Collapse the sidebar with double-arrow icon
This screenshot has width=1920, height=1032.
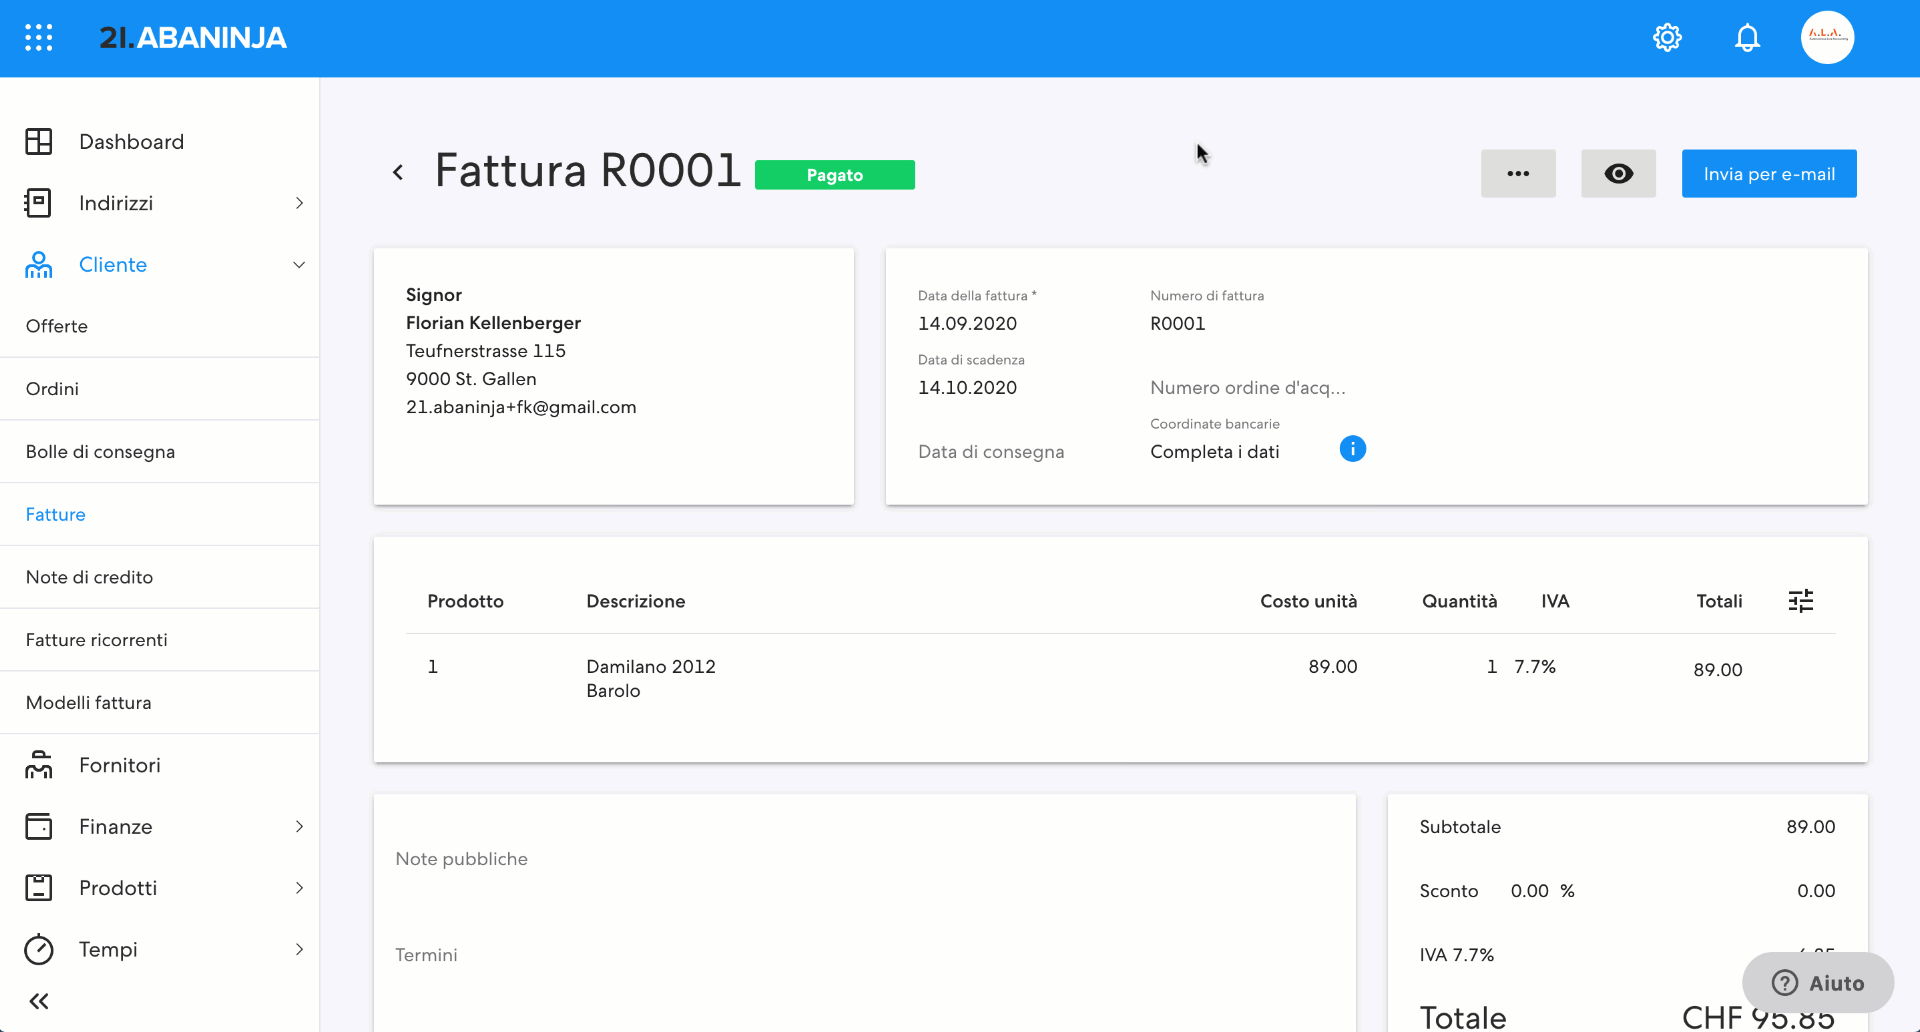[x=39, y=1001]
